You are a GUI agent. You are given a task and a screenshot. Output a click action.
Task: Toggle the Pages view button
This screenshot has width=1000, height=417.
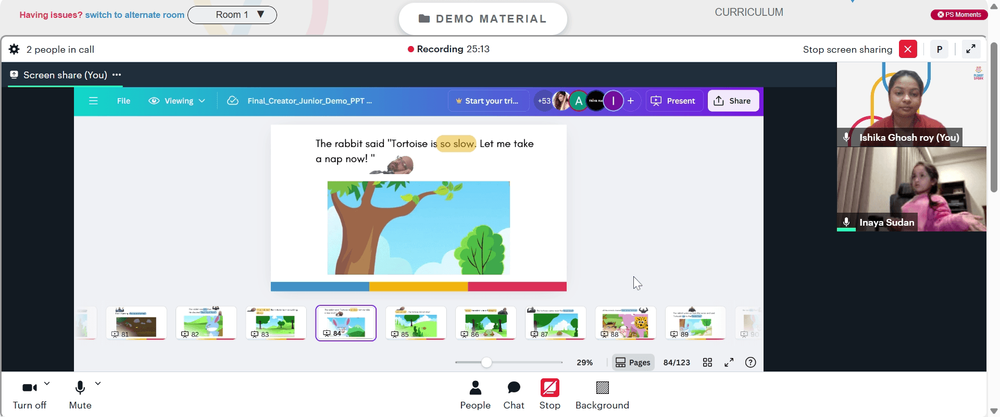pos(633,362)
